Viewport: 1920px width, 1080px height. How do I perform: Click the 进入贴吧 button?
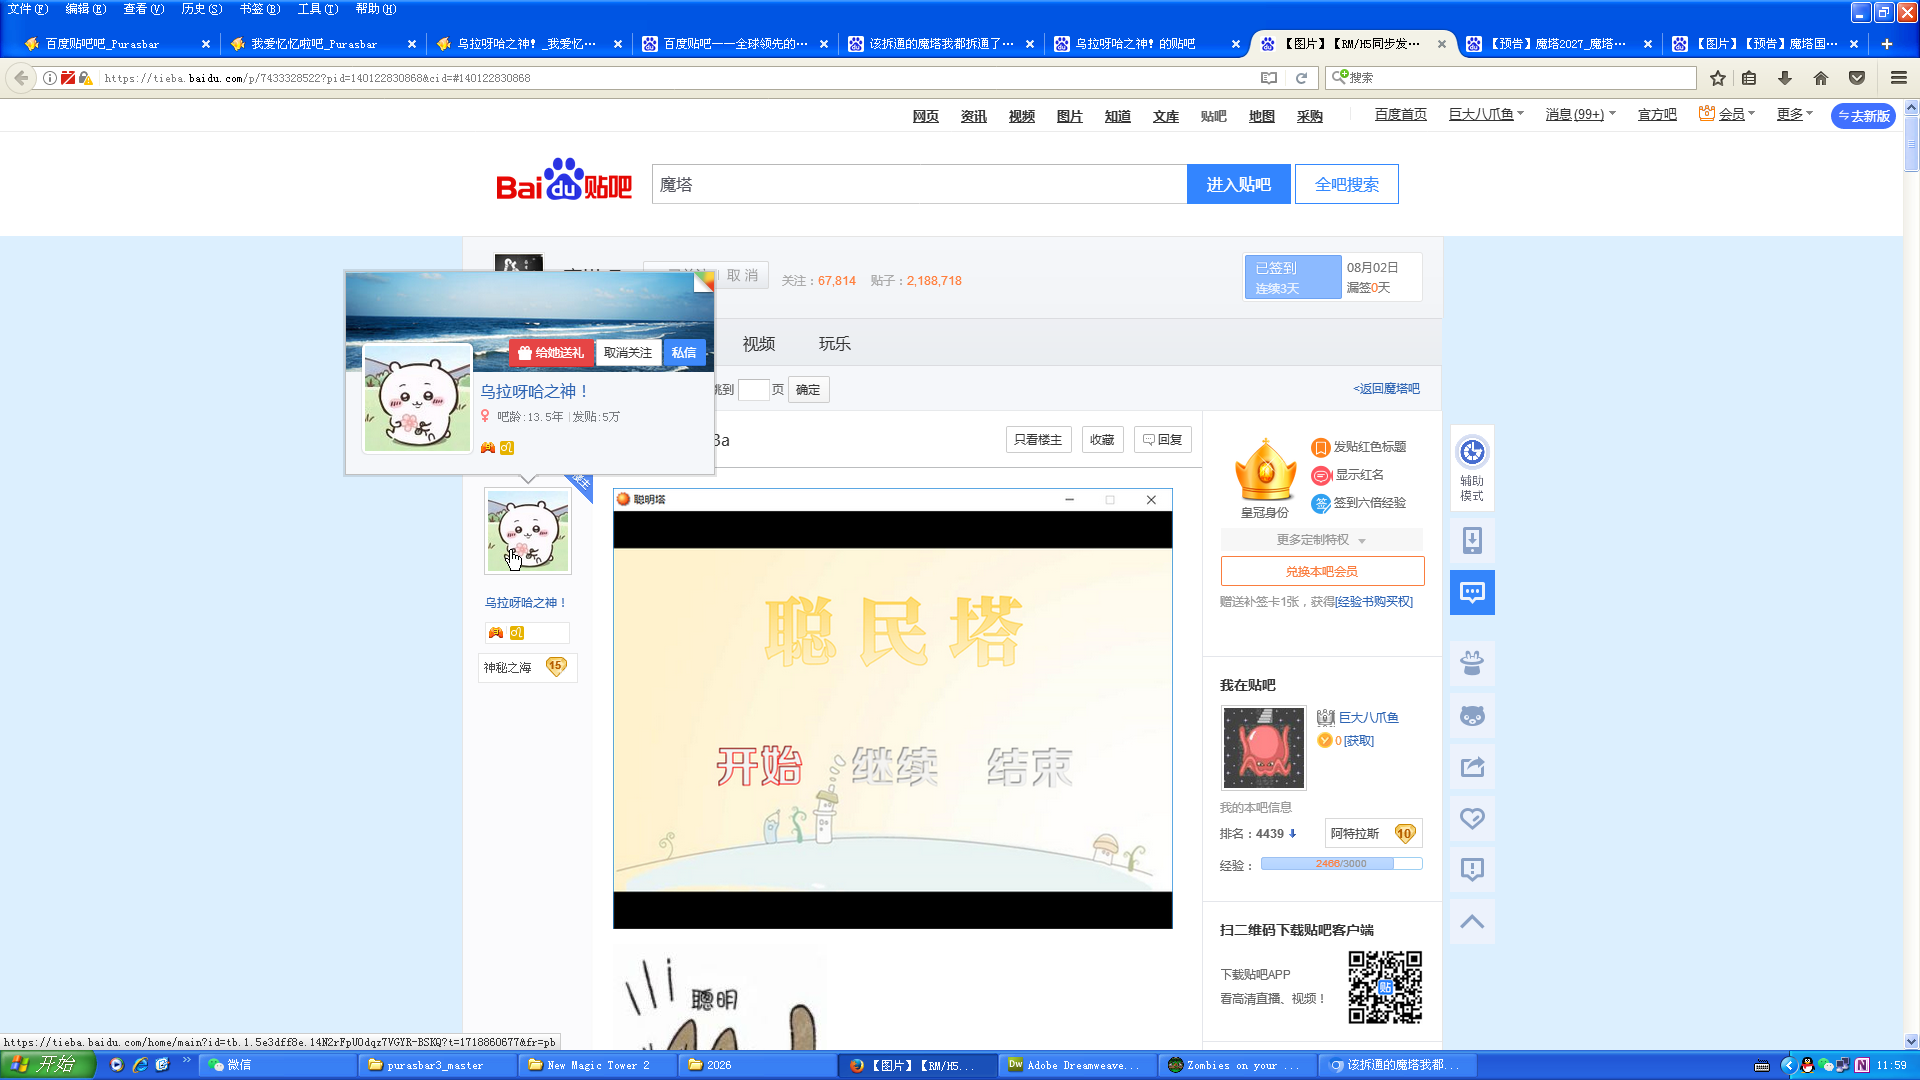tap(1238, 184)
